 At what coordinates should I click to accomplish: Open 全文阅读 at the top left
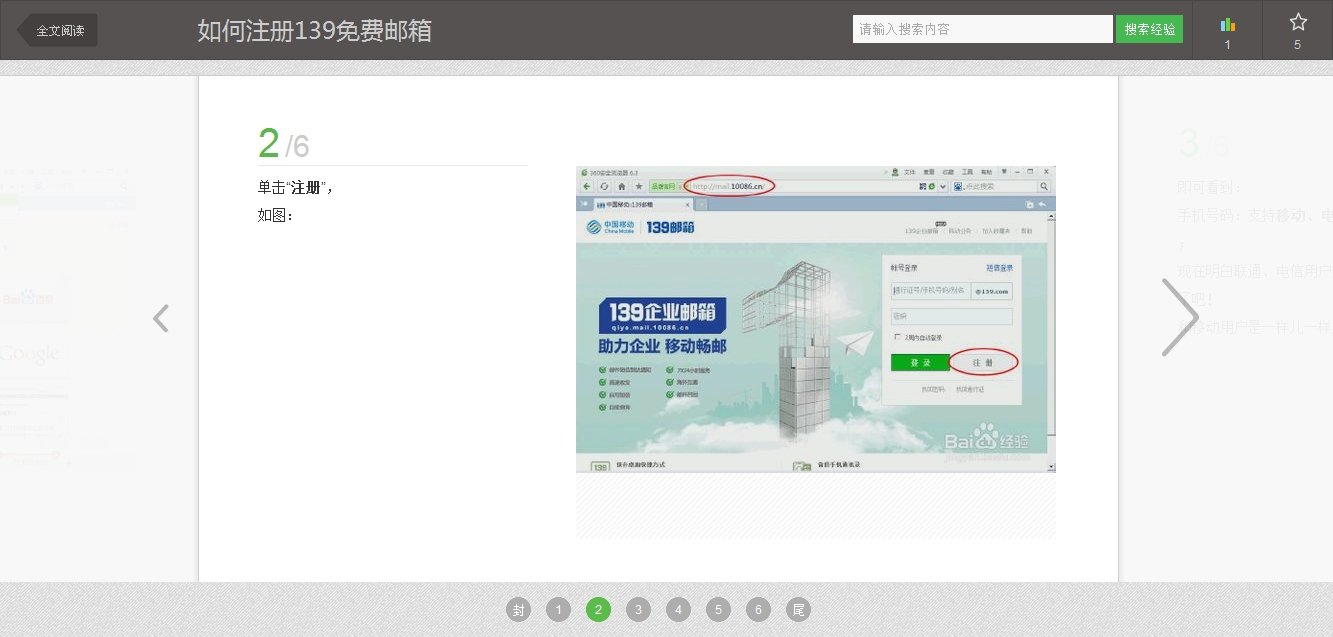coord(63,30)
